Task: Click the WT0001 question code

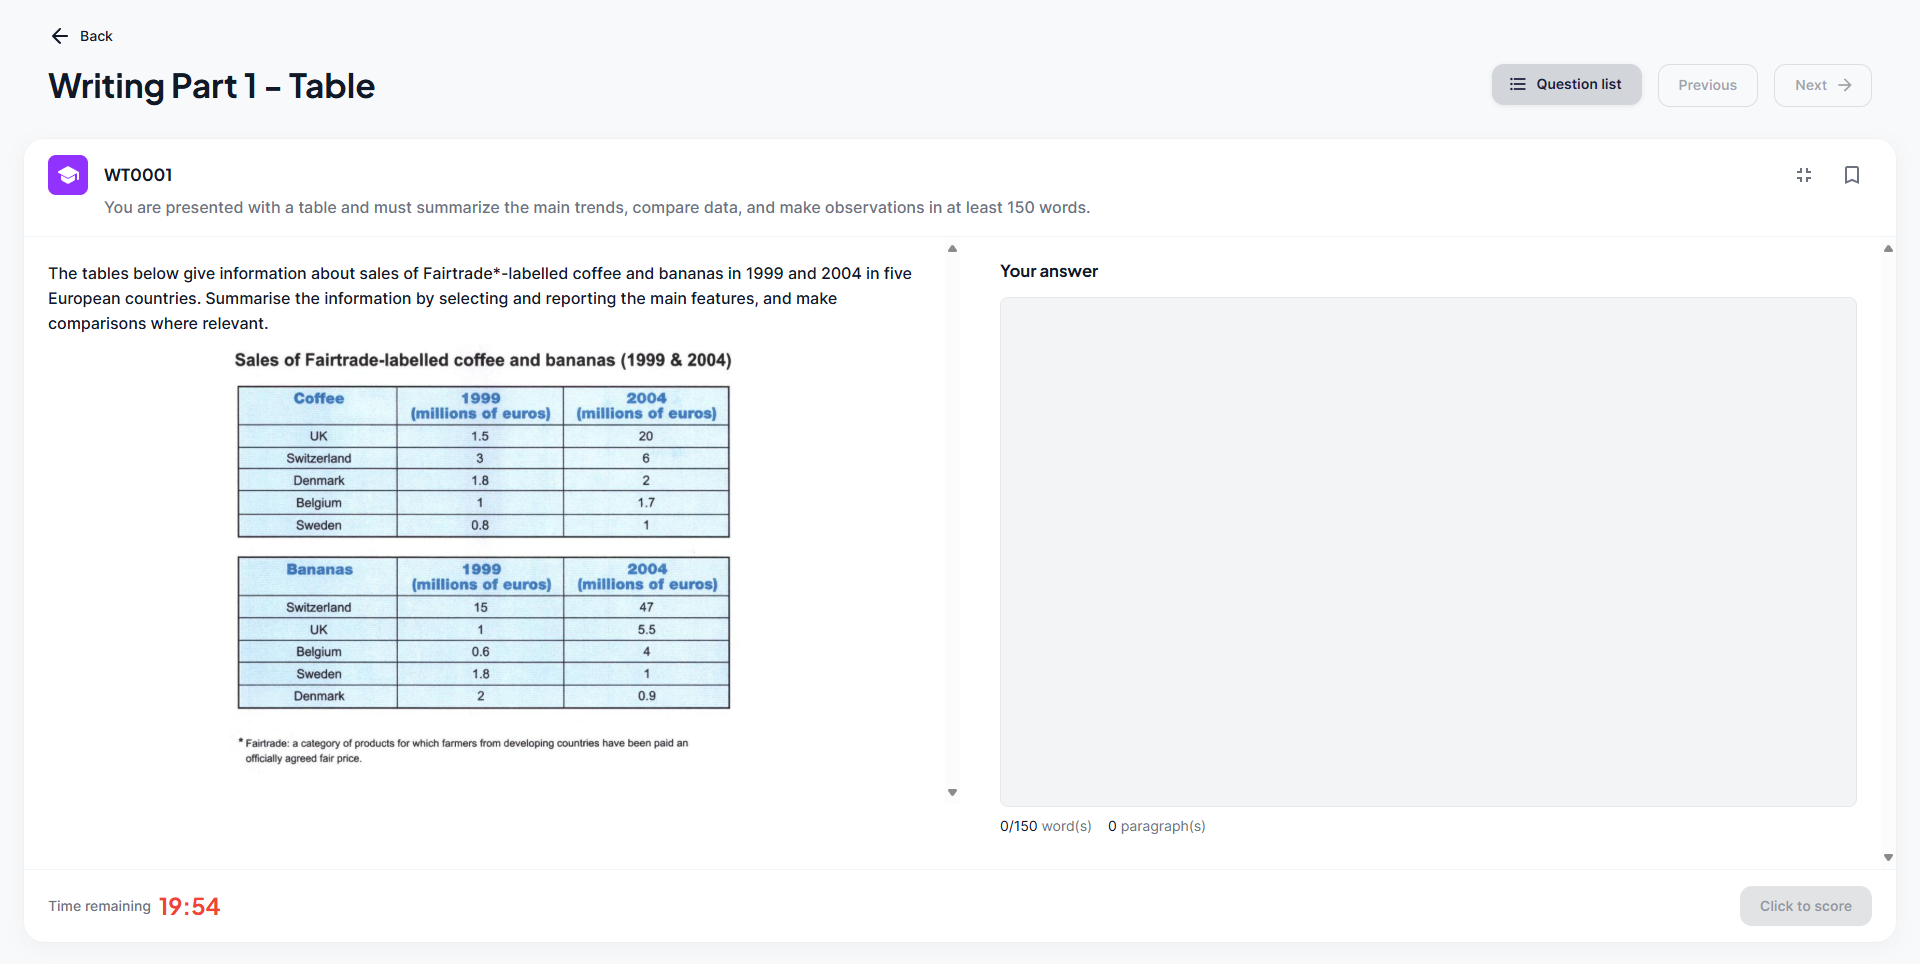Action: 138,175
